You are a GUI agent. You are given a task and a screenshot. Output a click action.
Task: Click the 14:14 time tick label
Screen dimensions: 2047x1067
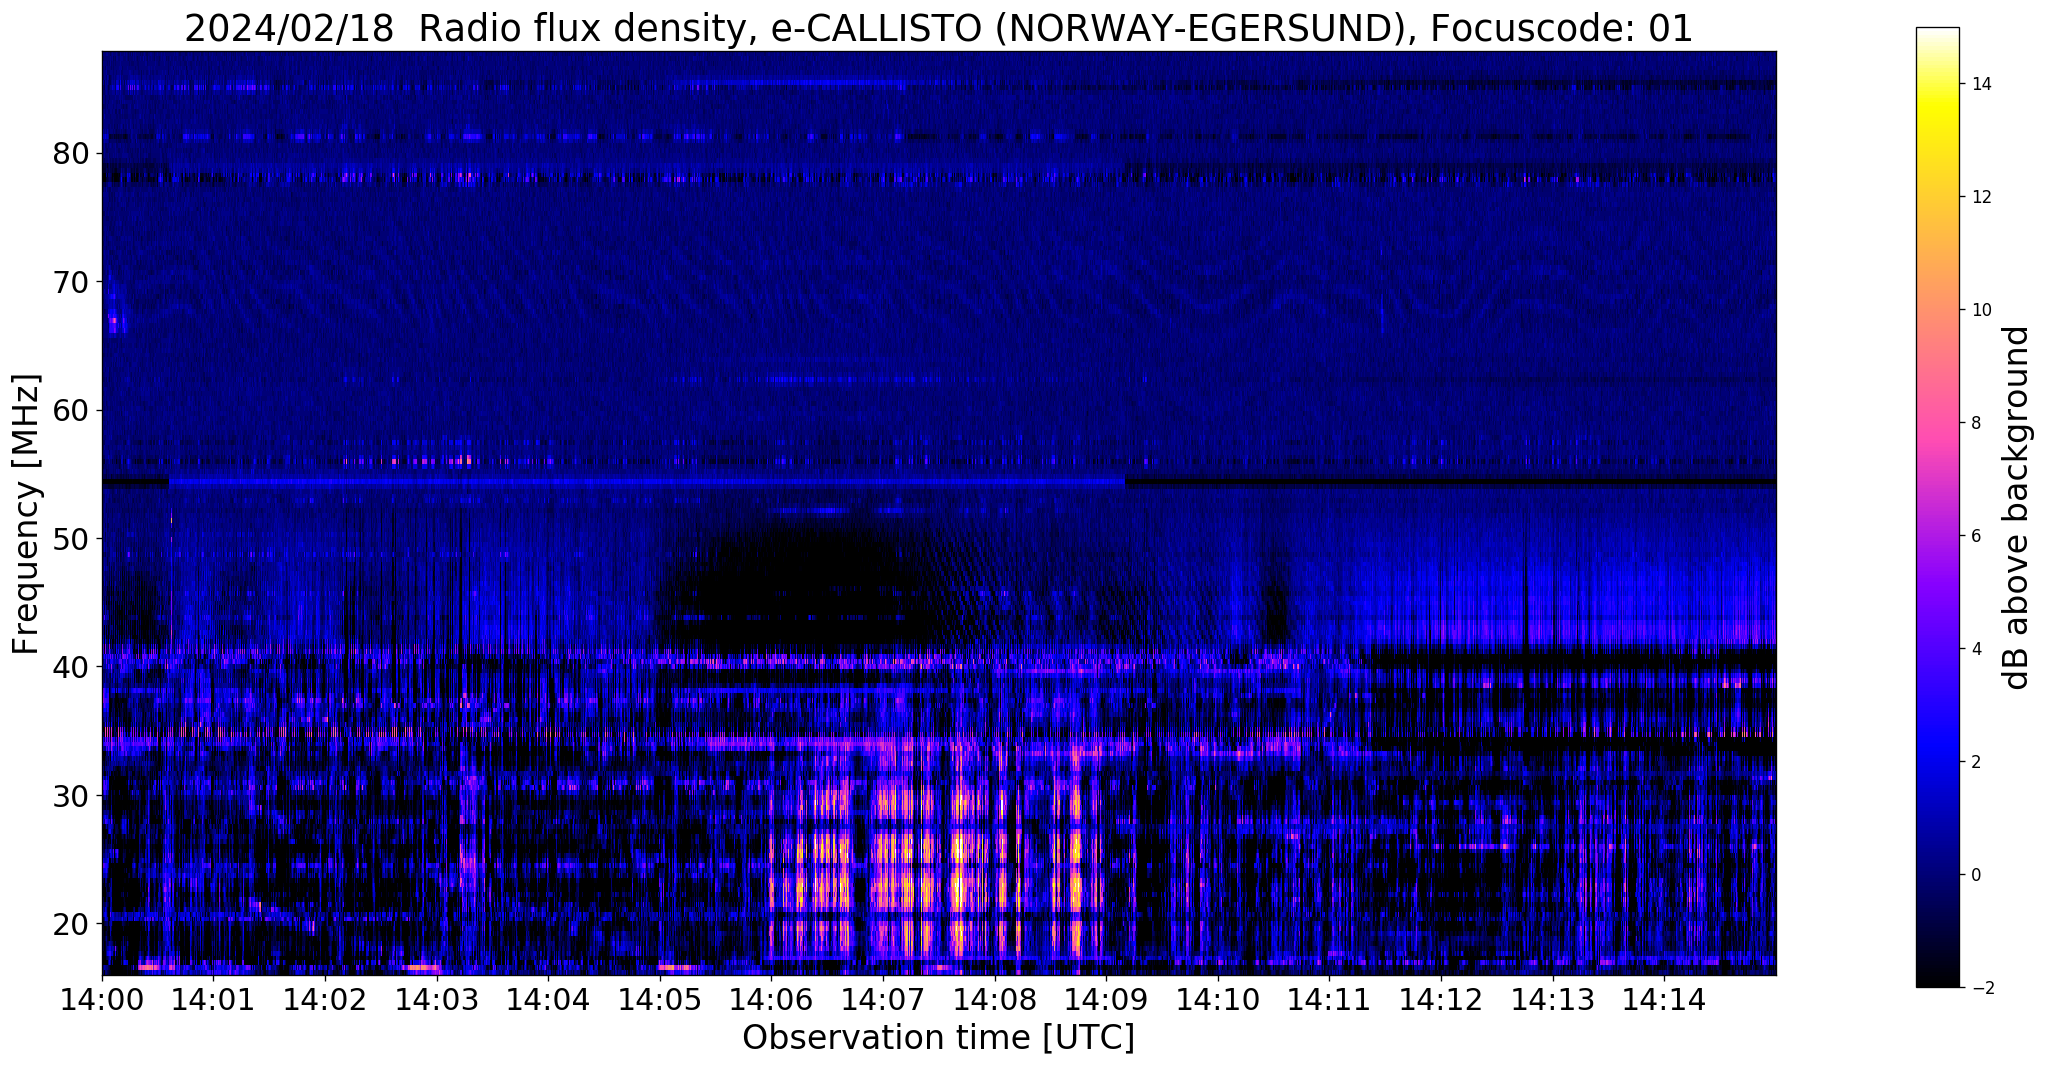[1664, 999]
